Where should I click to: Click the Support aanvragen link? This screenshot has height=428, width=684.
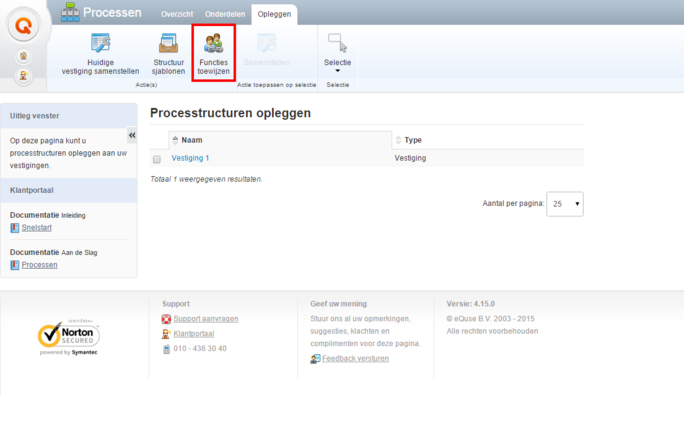click(205, 319)
